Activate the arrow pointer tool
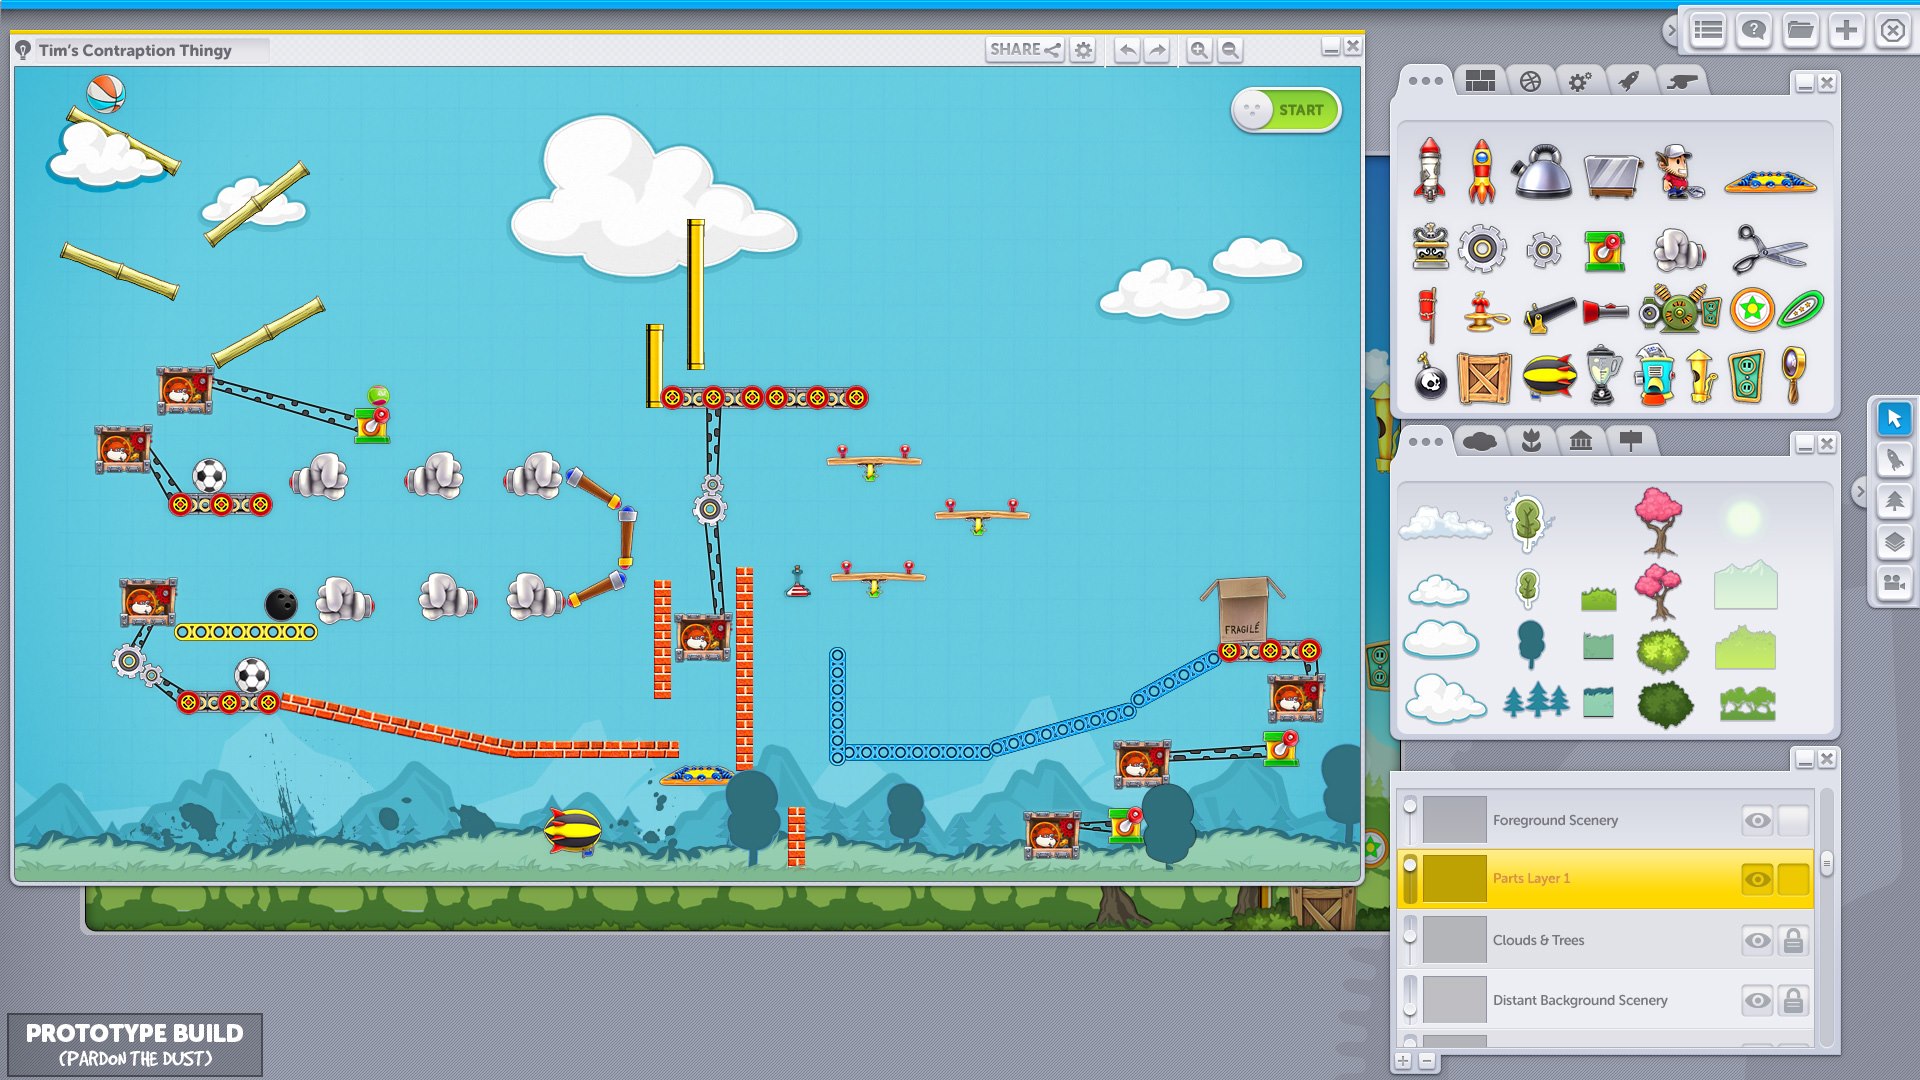Screen dimensions: 1920x1080 [x=1894, y=419]
